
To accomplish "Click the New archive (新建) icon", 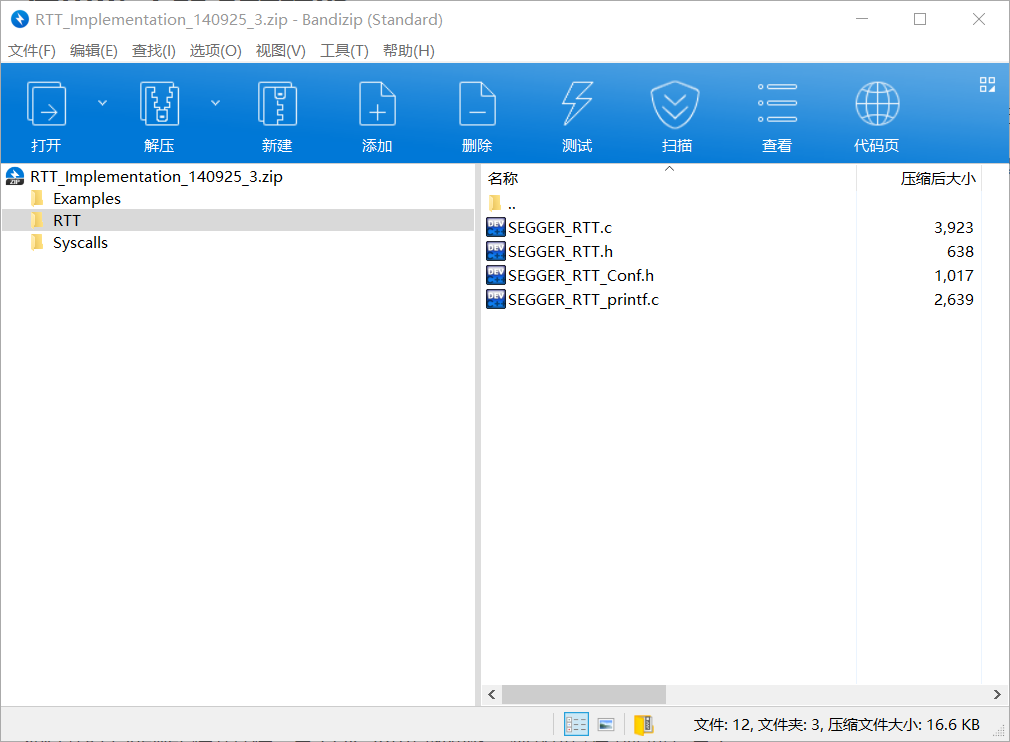I will point(277,104).
